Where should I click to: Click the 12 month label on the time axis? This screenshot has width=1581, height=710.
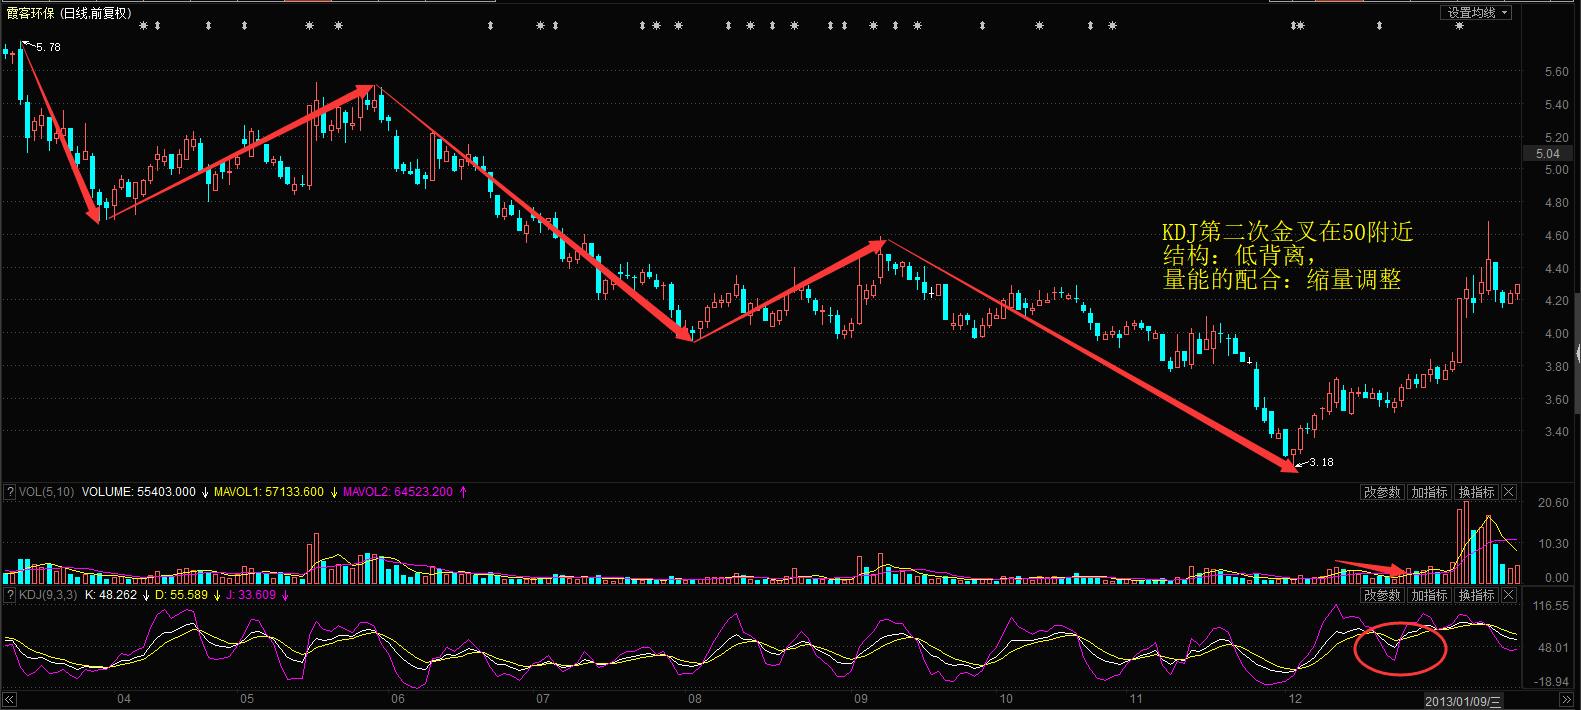coord(1296,699)
